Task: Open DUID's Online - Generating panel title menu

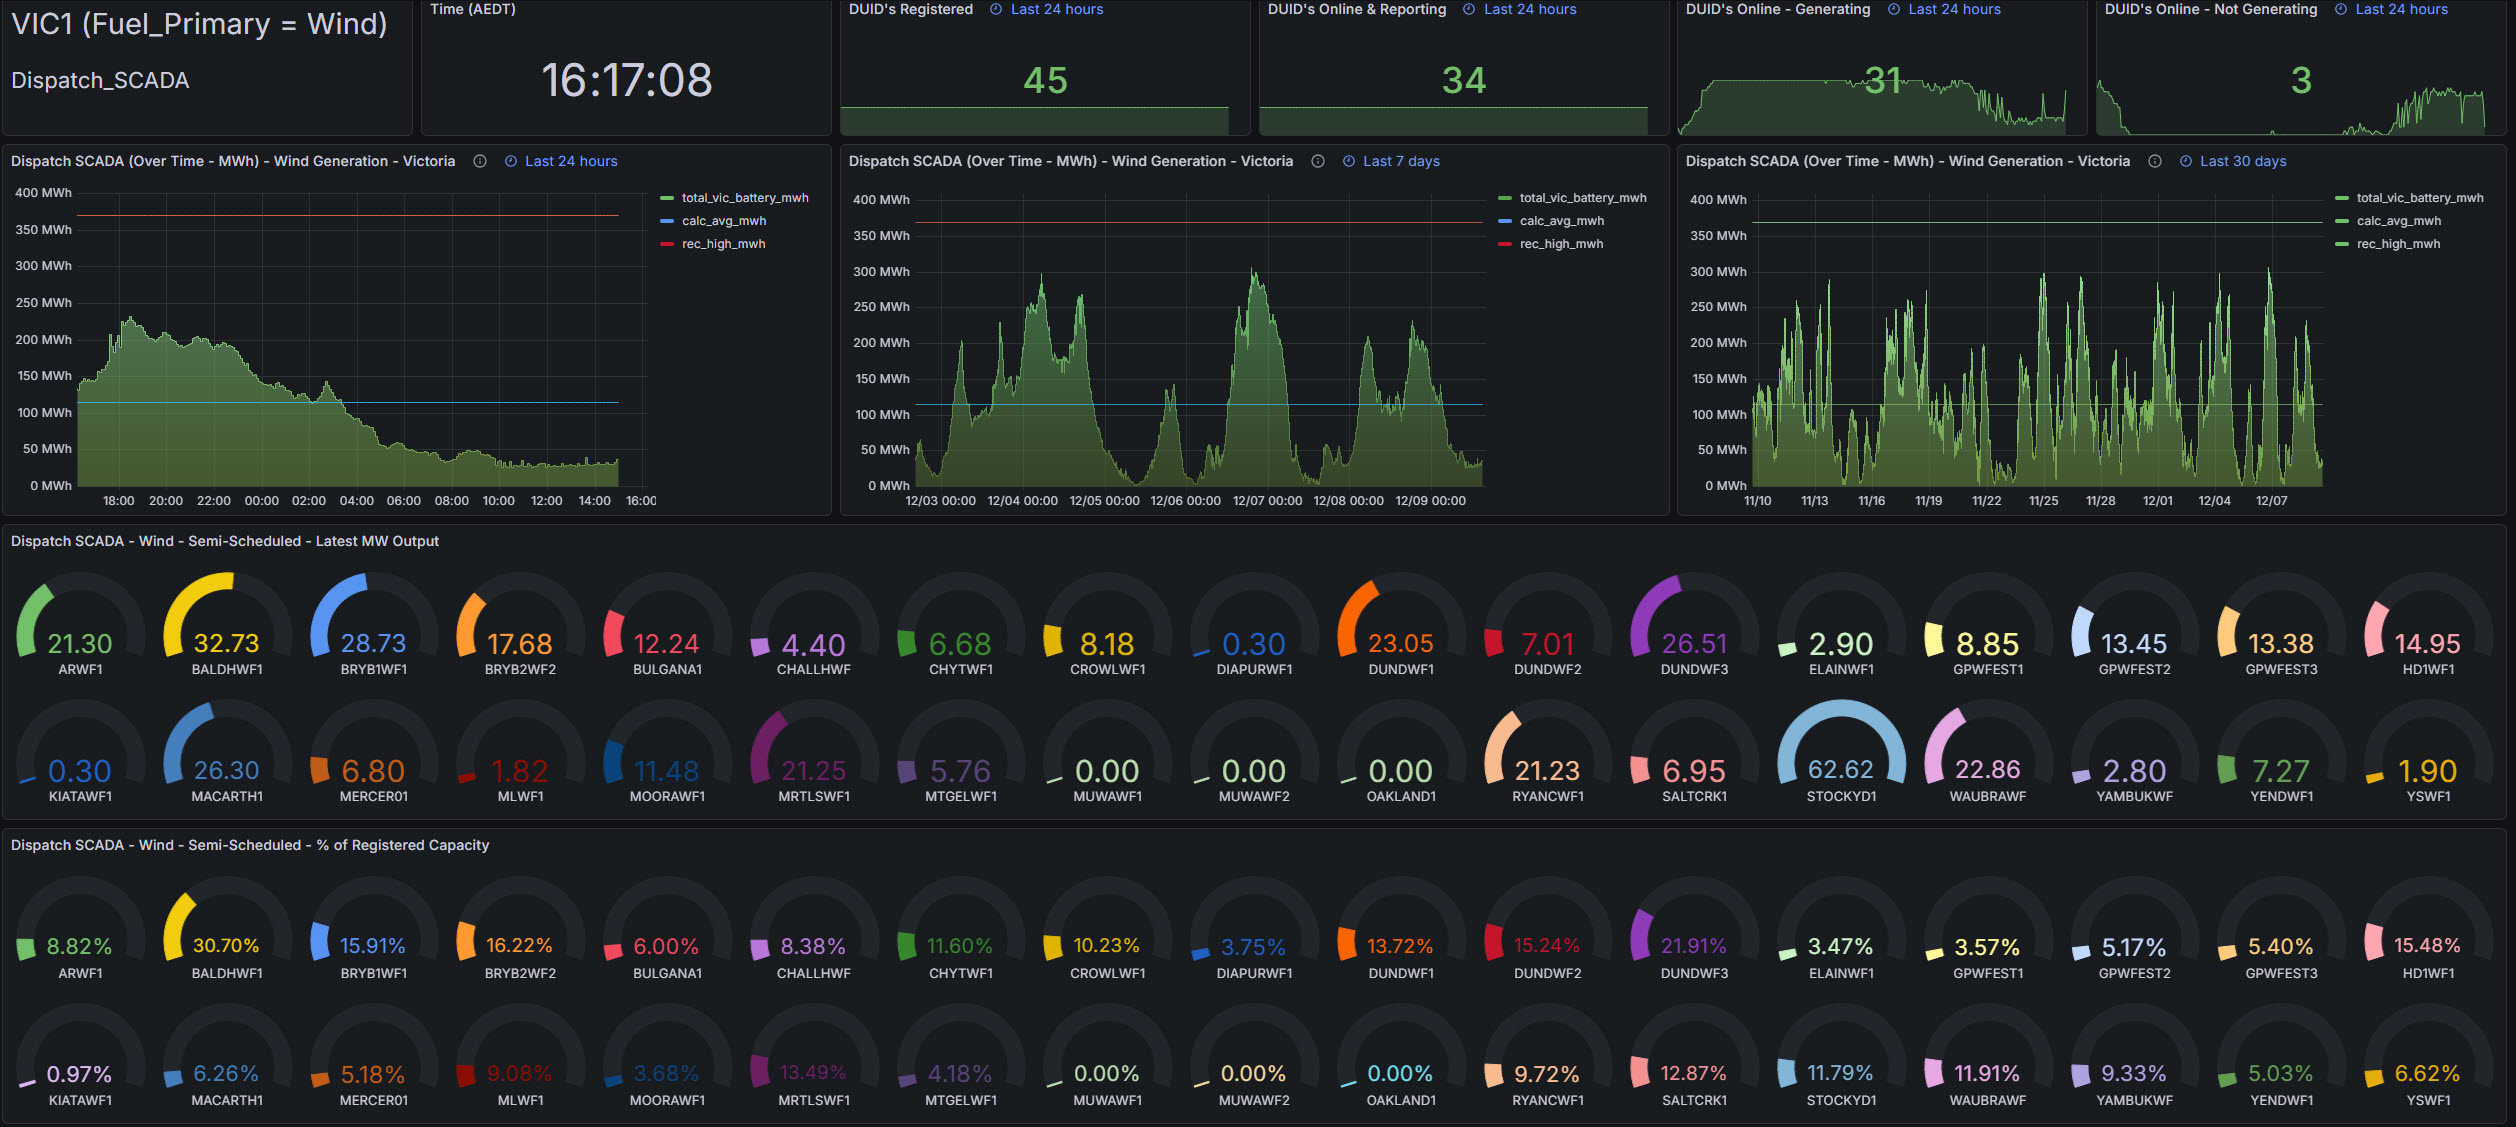Action: click(x=1777, y=9)
